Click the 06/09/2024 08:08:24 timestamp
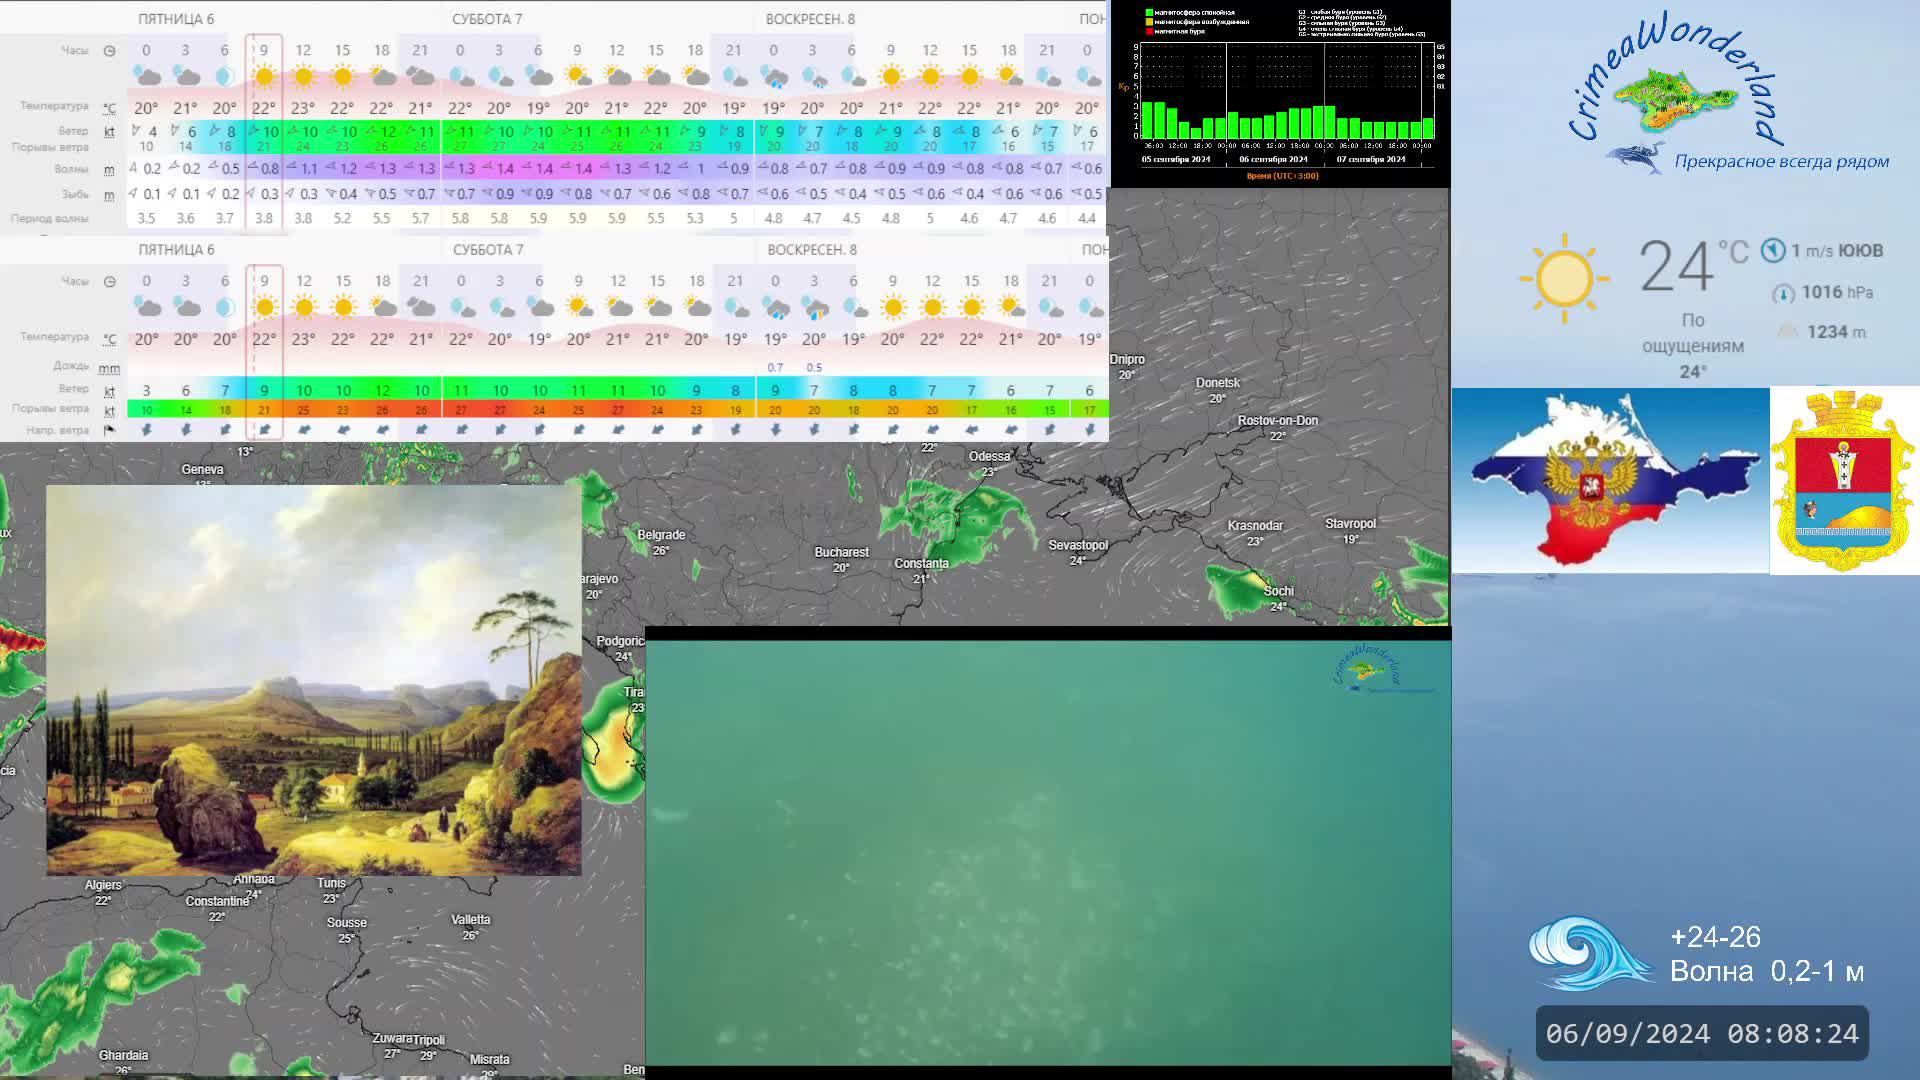Image resolution: width=1920 pixels, height=1080 pixels. tap(1702, 1033)
